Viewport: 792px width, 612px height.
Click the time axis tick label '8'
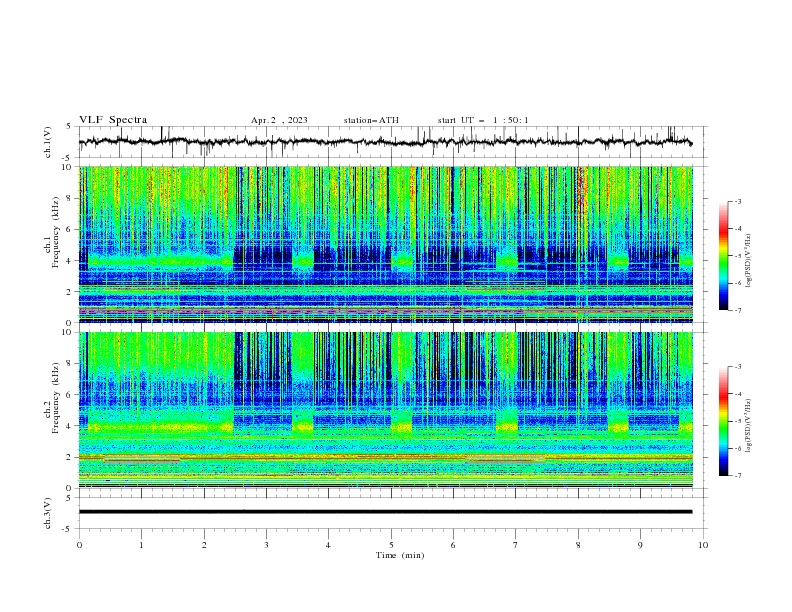[578, 545]
